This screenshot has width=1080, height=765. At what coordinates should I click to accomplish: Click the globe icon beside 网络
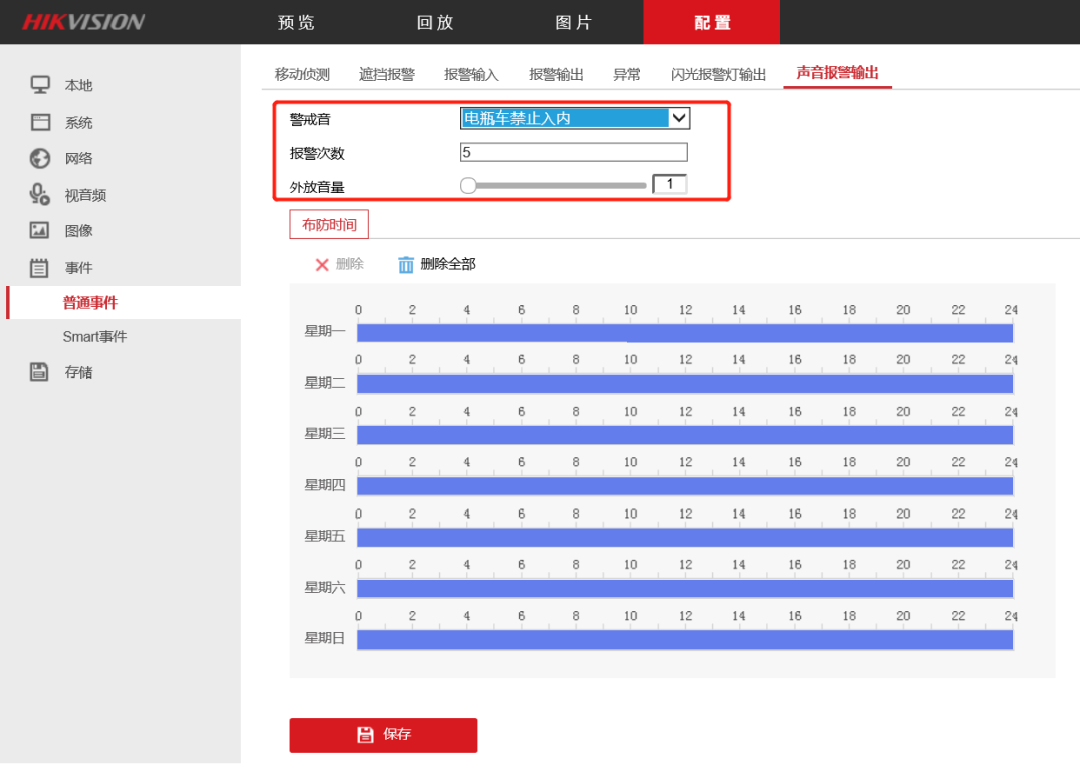[40, 158]
